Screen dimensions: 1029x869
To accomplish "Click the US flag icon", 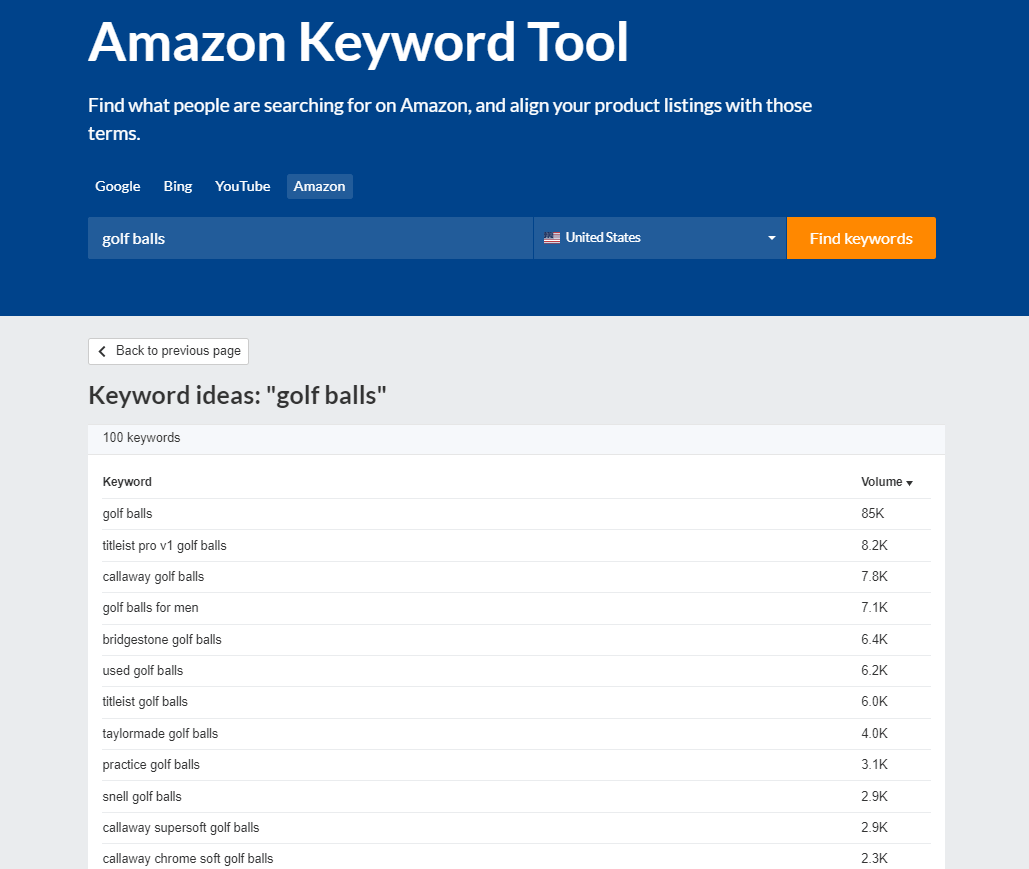I will pyautogui.click(x=552, y=238).
